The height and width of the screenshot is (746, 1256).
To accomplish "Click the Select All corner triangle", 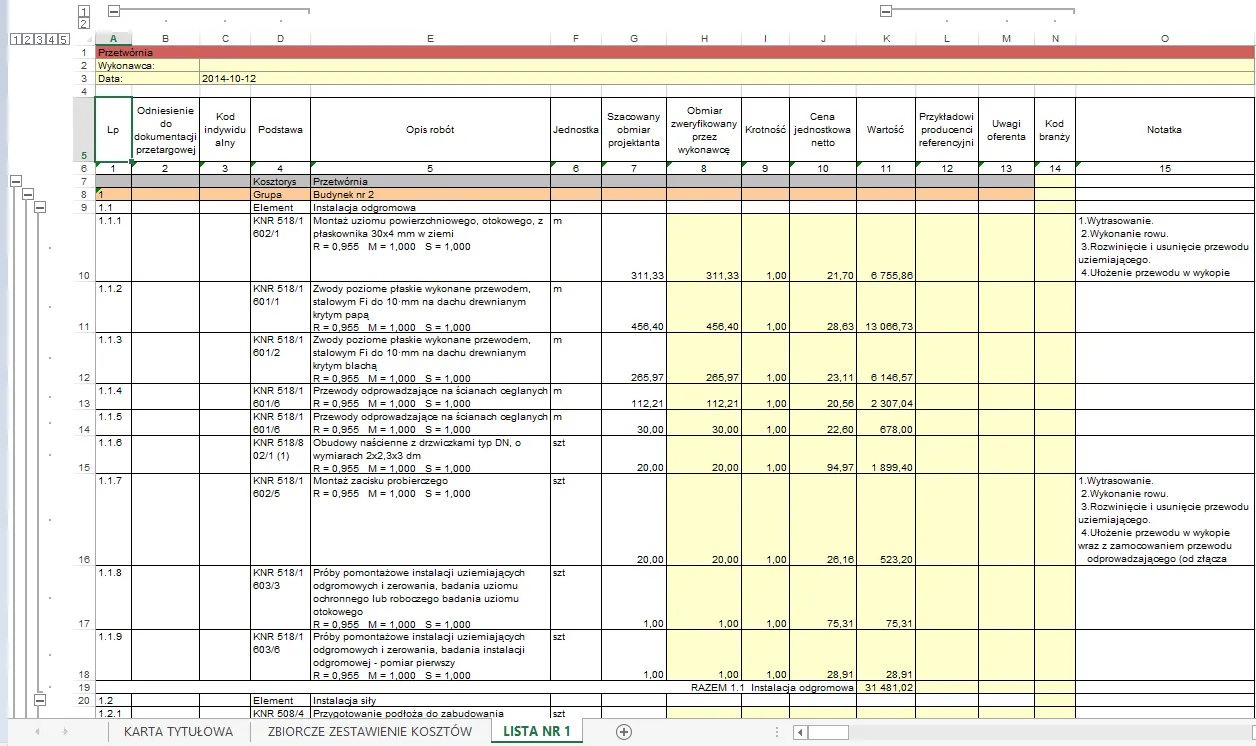I will pos(84,39).
